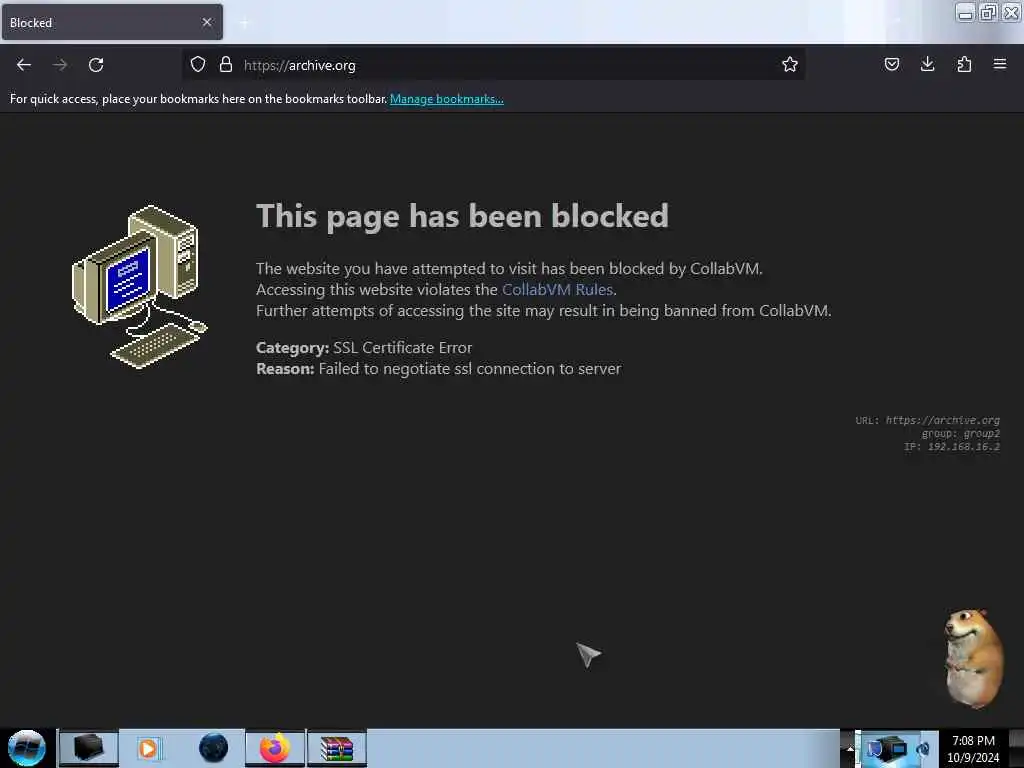
Task: Open the Firefox hamburger menu
Action: (x=1000, y=64)
